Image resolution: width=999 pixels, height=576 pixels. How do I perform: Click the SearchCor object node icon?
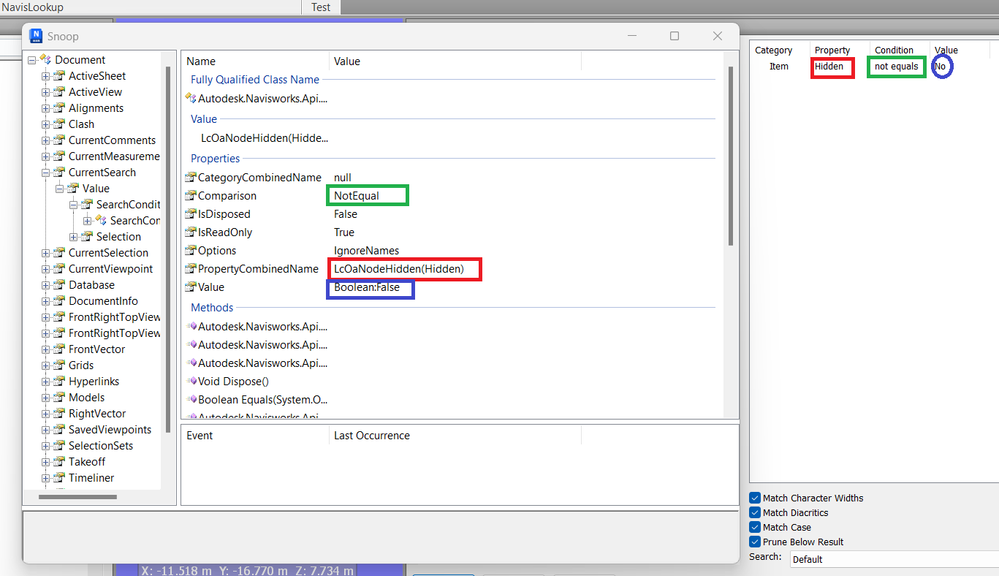[101, 220]
